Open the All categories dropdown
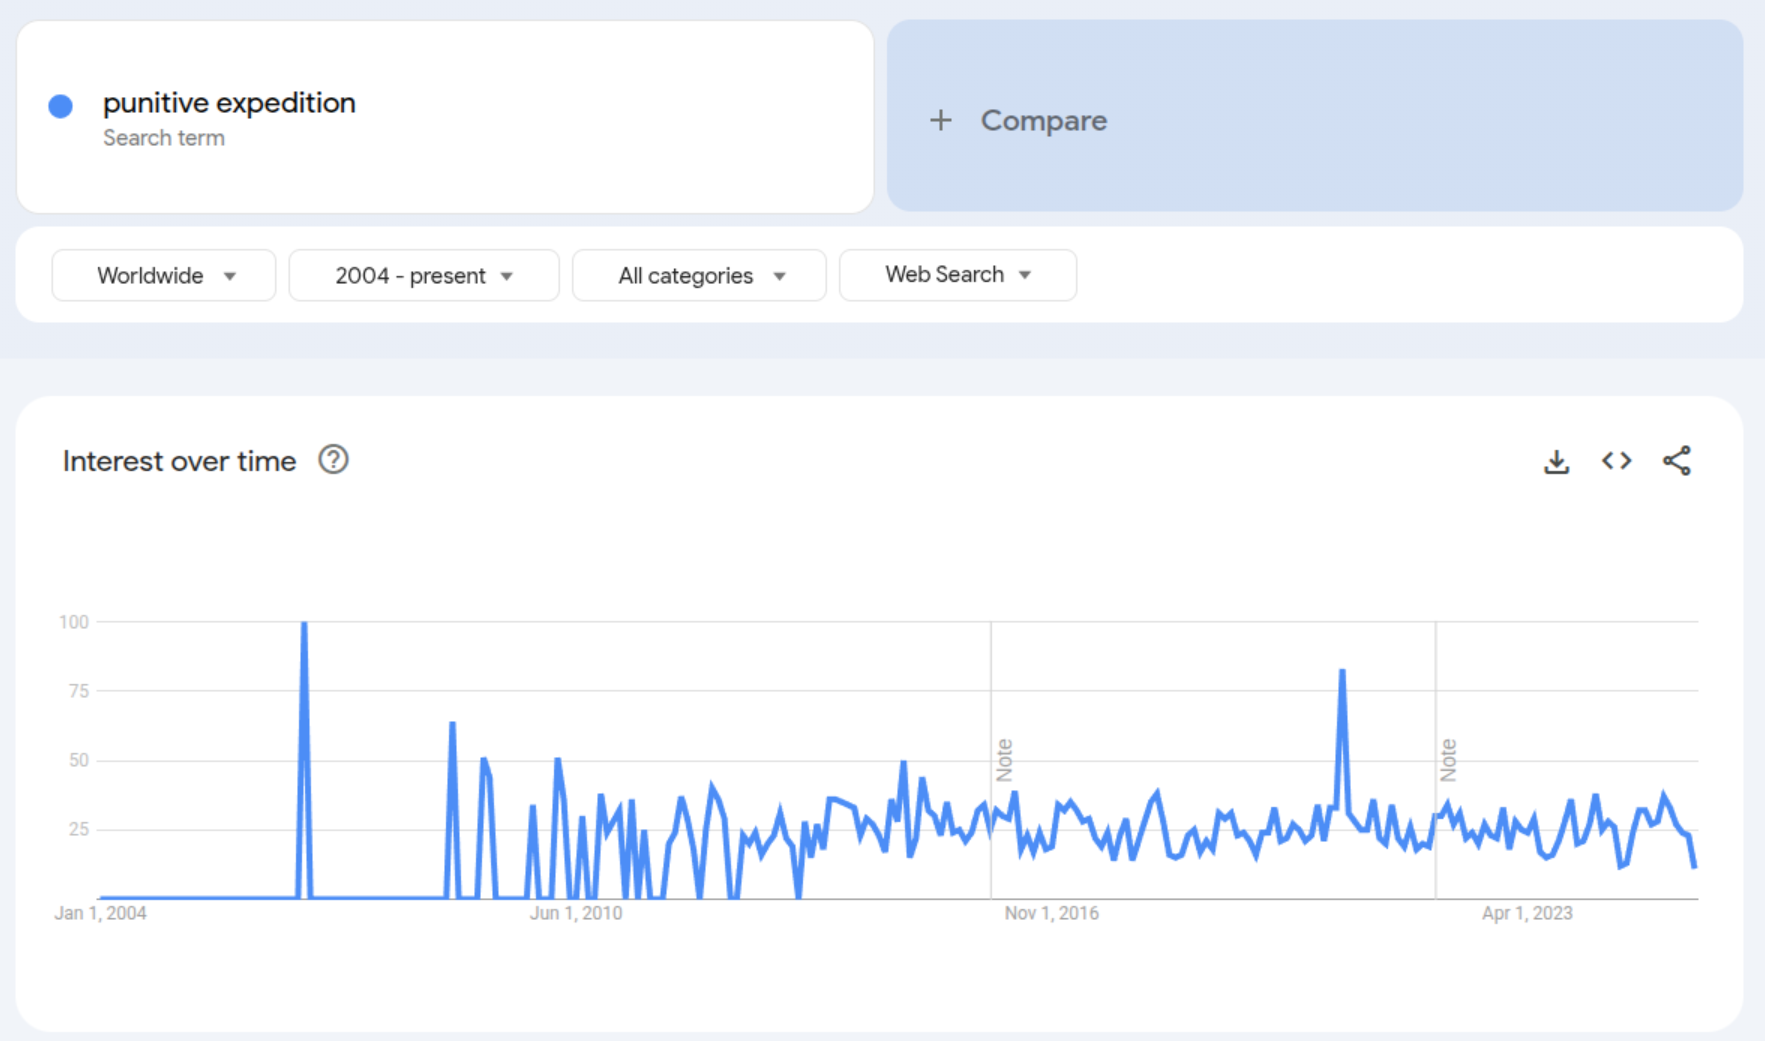 point(699,275)
